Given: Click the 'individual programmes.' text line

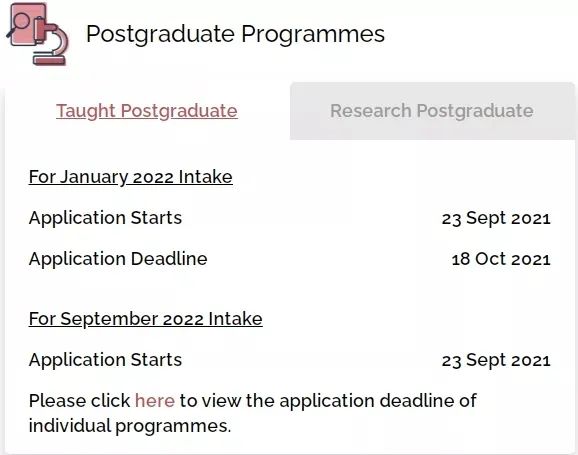Looking at the screenshot, I should click(130, 426).
